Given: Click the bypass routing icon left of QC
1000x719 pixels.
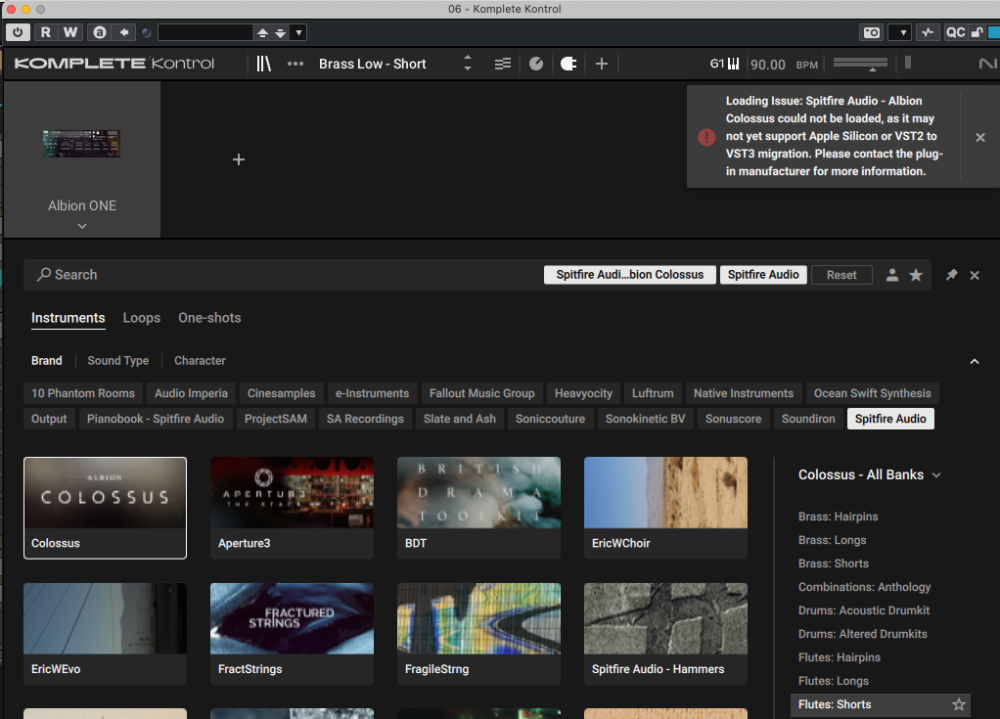Looking at the screenshot, I should (927, 33).
